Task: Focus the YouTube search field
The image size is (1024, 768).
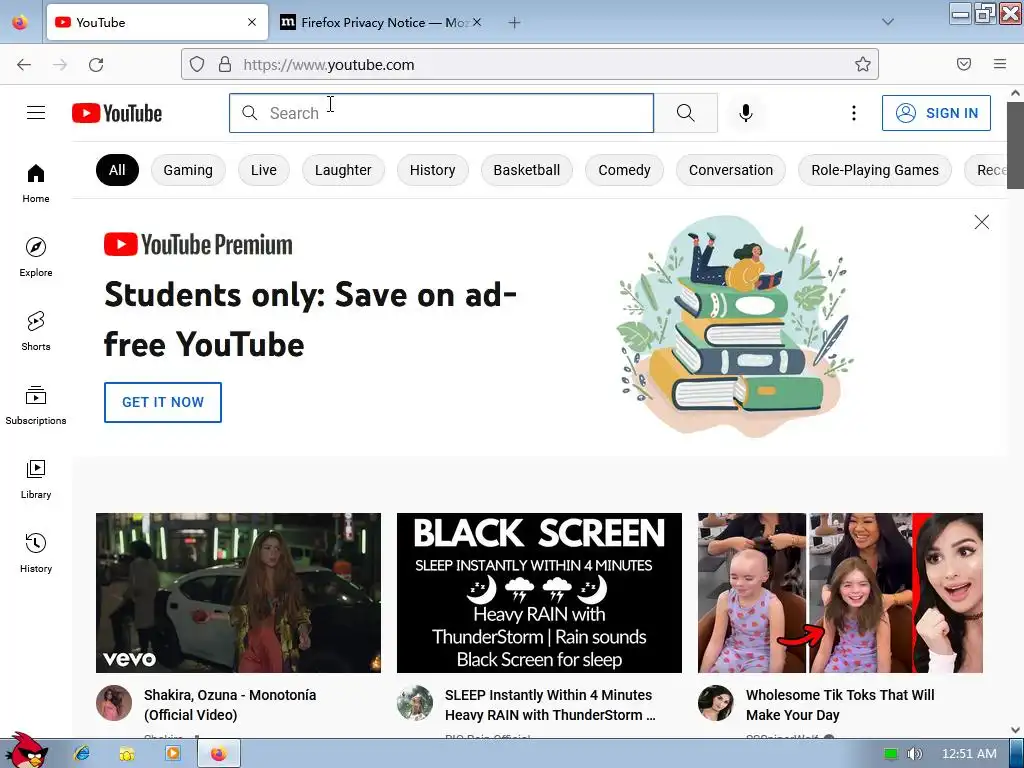Action: pos(441,113)
